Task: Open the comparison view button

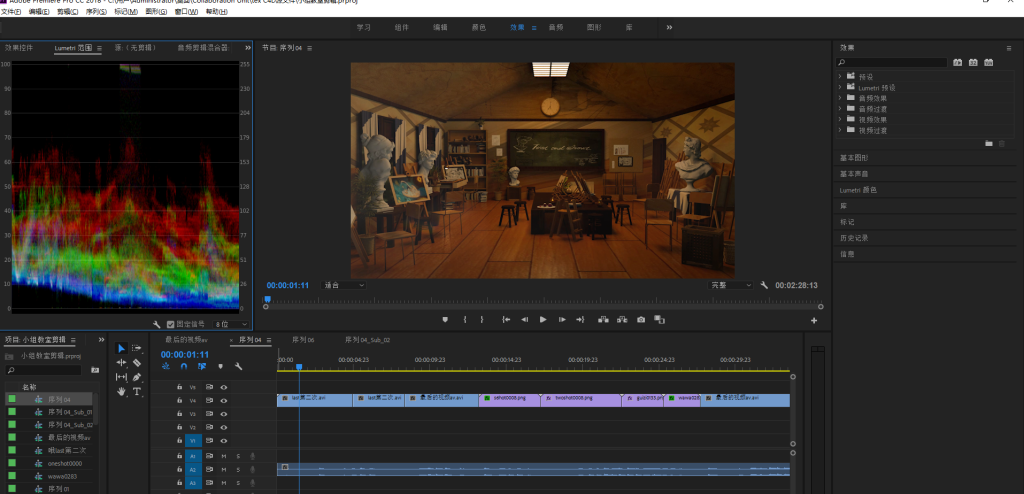Action: click(x=660, y=320)
